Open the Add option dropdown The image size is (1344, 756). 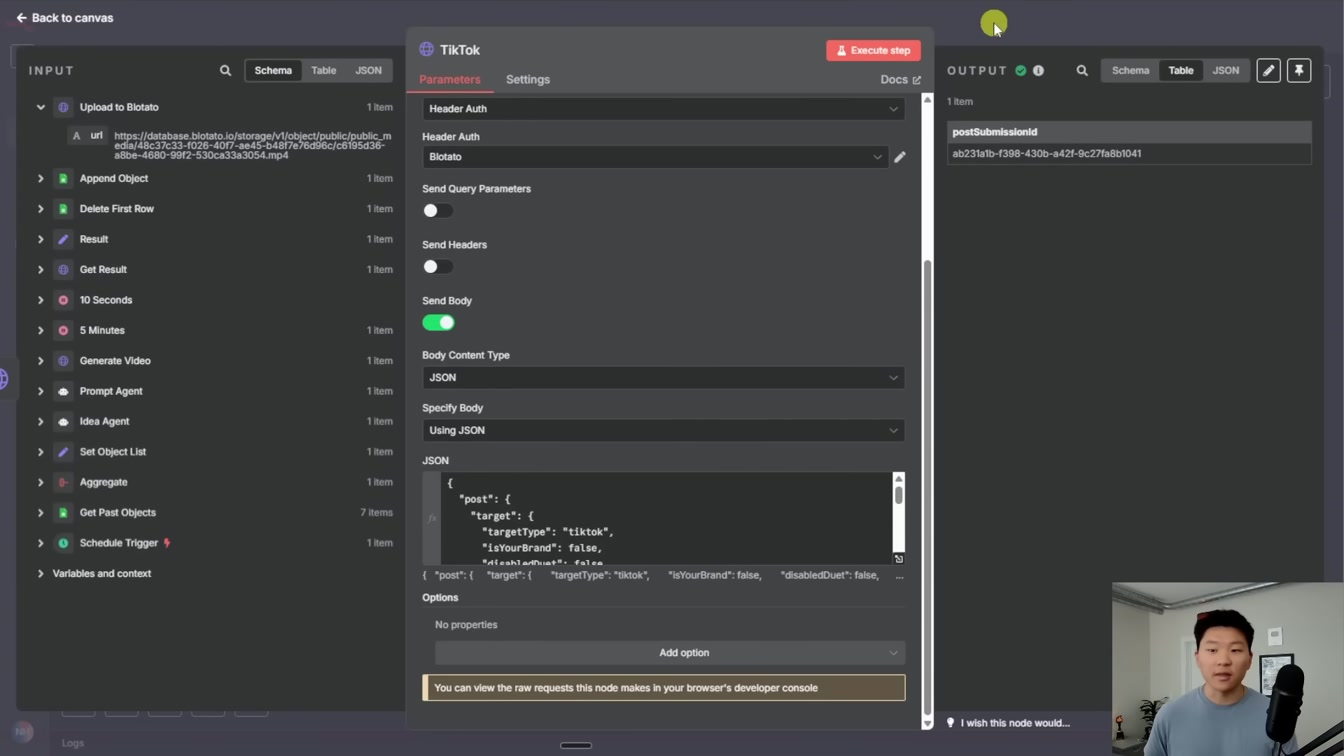click(x=670, y=653)
